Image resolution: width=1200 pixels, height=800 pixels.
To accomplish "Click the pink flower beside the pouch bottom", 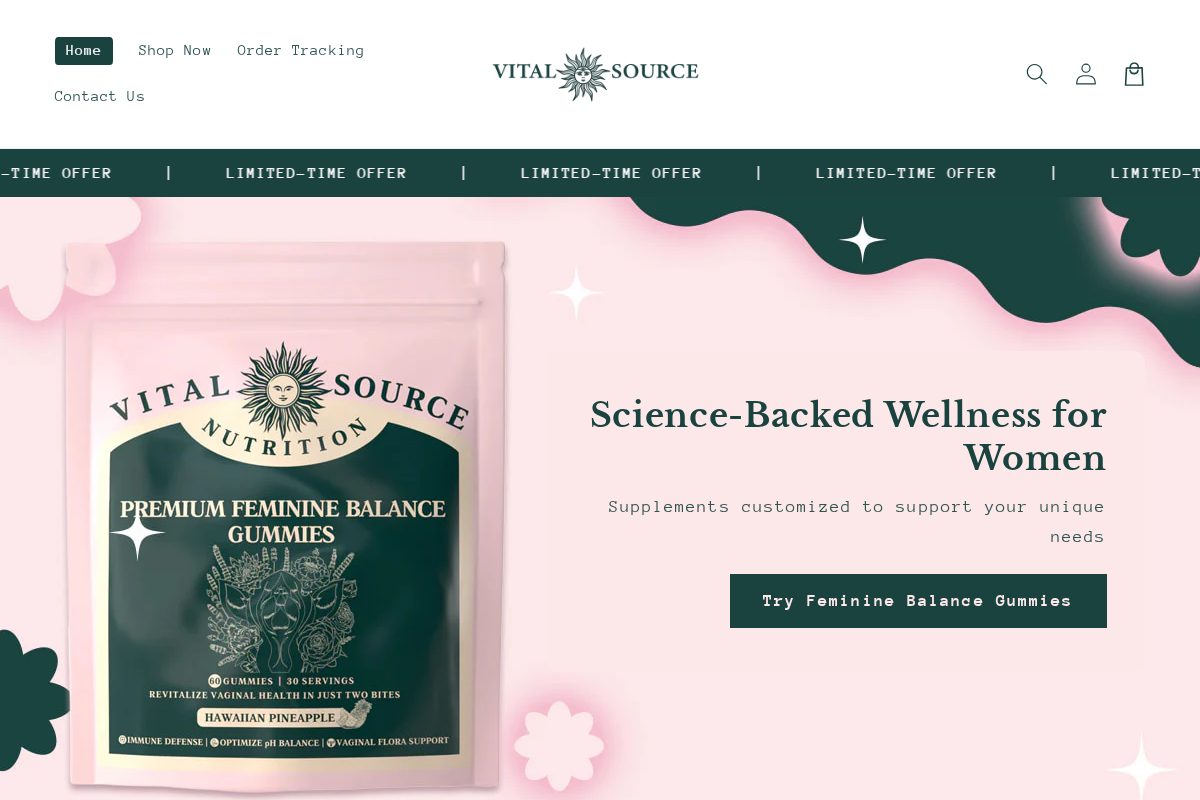I will click(559, 746).
